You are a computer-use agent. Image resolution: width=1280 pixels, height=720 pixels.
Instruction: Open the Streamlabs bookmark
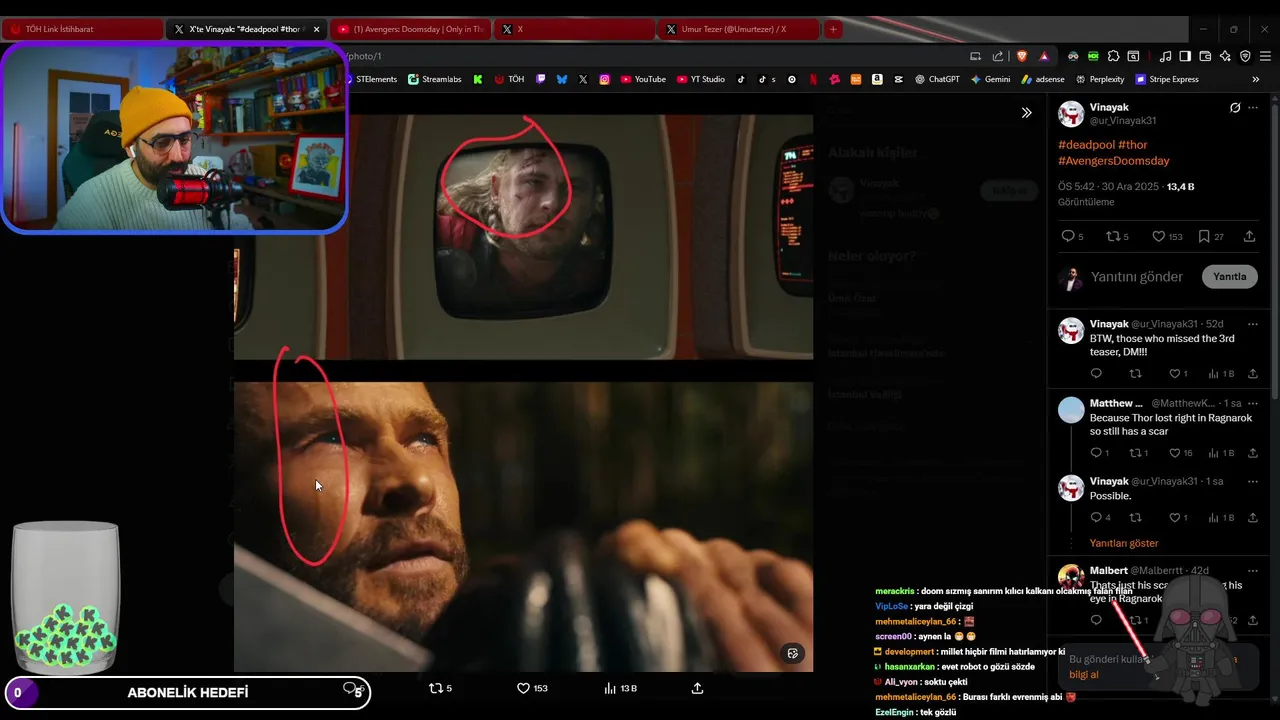[435, 79]
